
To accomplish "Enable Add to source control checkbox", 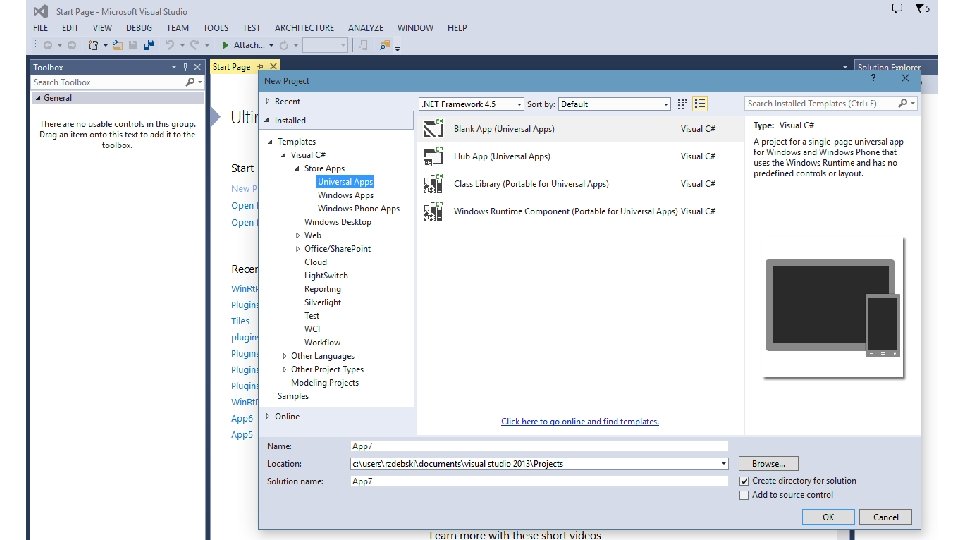I will pos(744,495).
